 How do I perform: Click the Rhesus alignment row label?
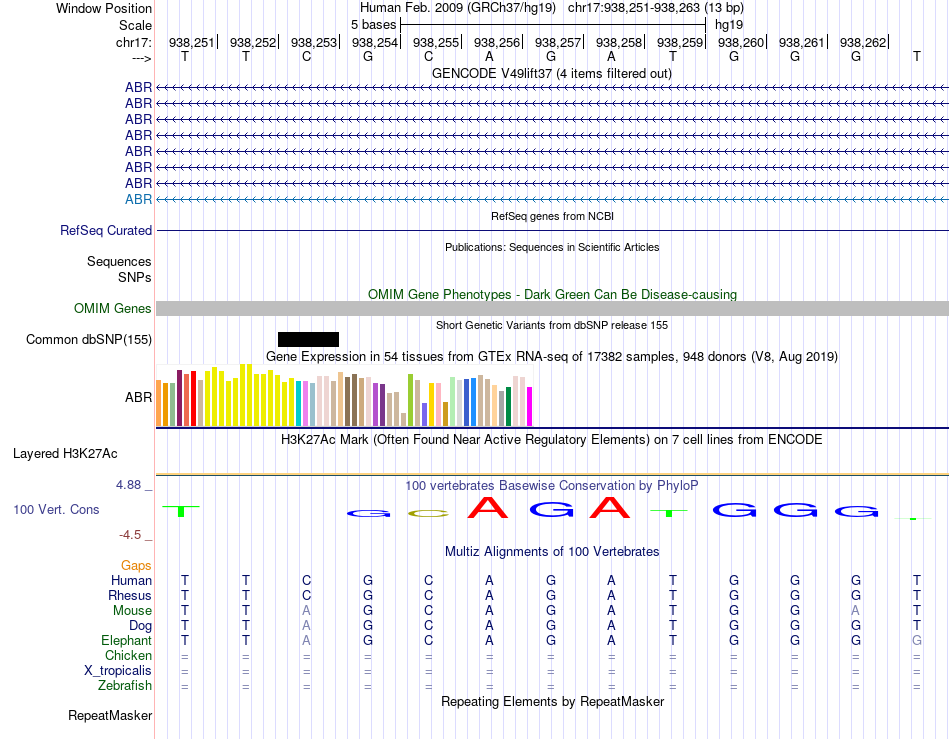(x=130, y=595)
